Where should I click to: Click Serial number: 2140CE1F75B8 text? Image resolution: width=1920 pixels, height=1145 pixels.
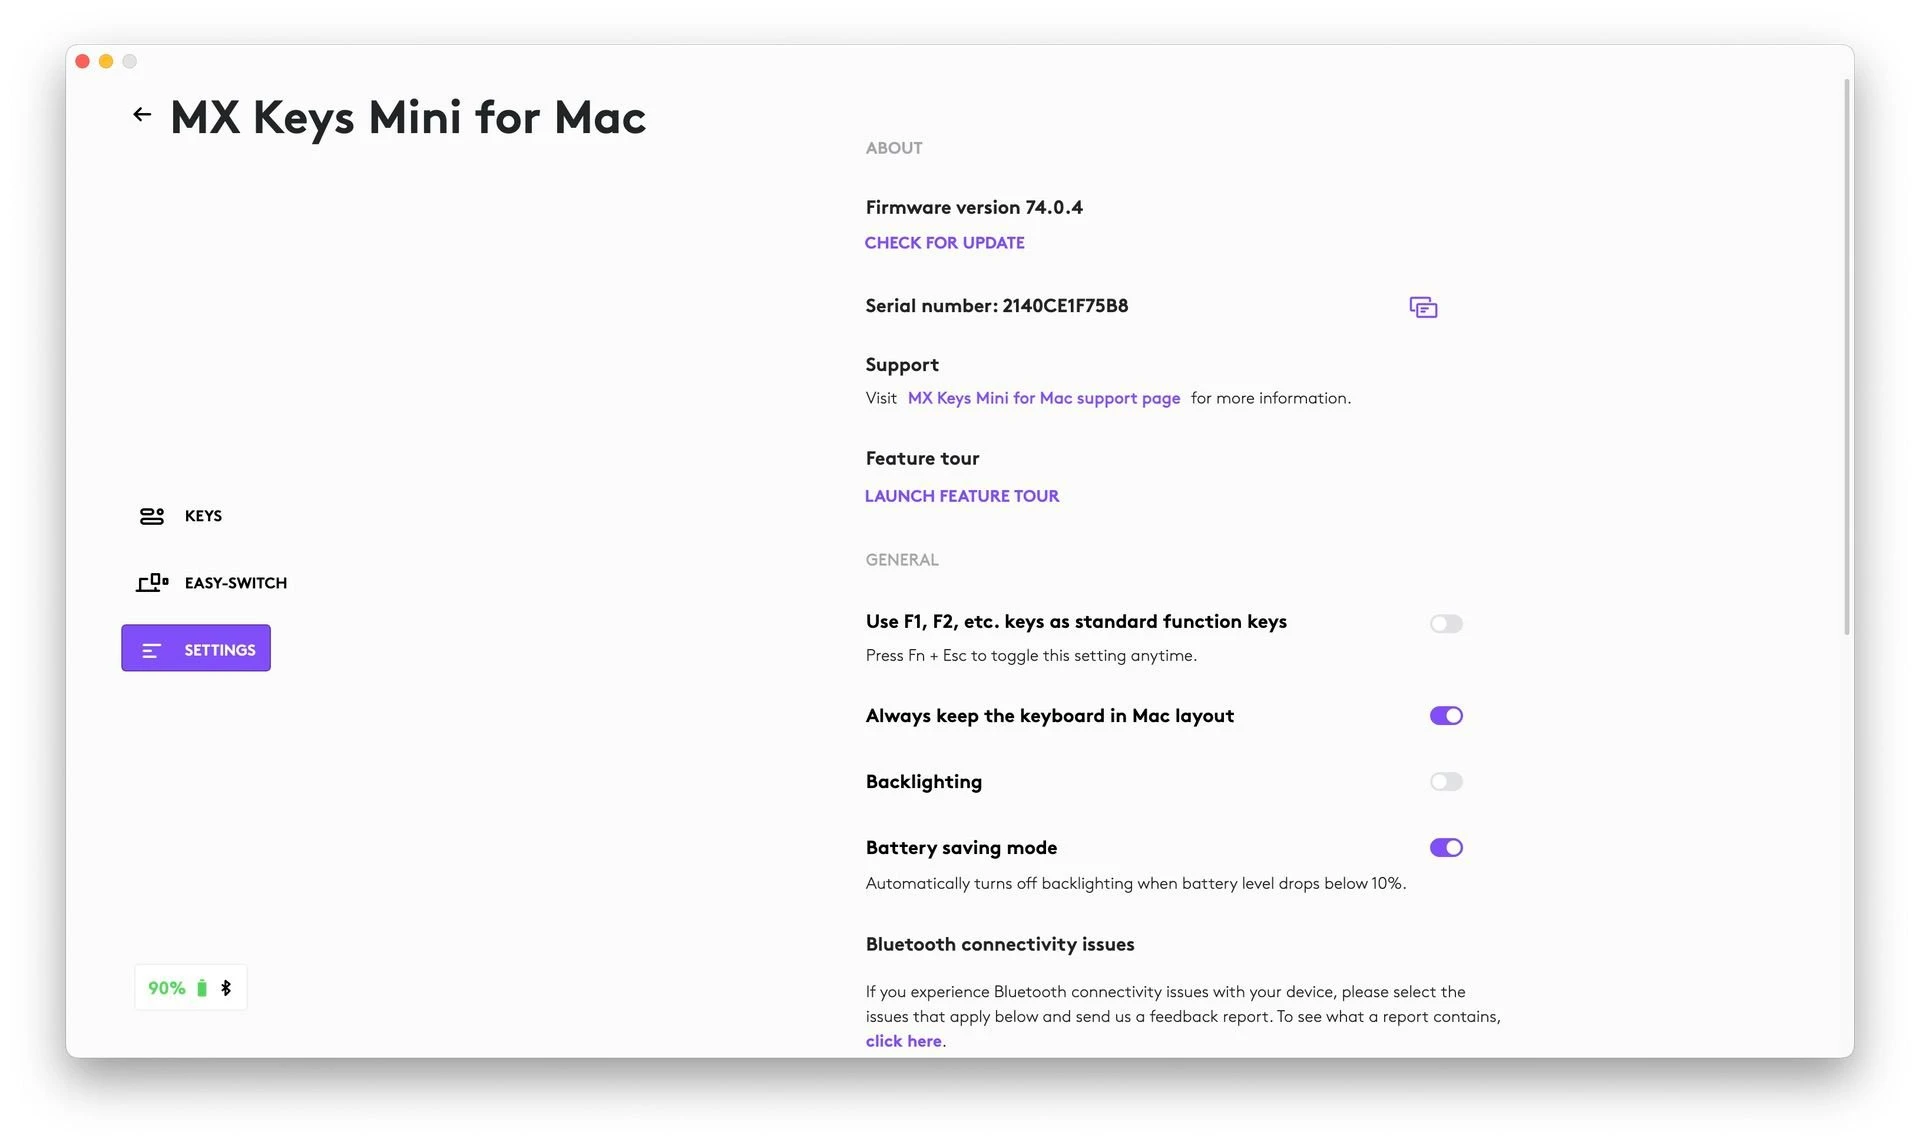point(997,306)
